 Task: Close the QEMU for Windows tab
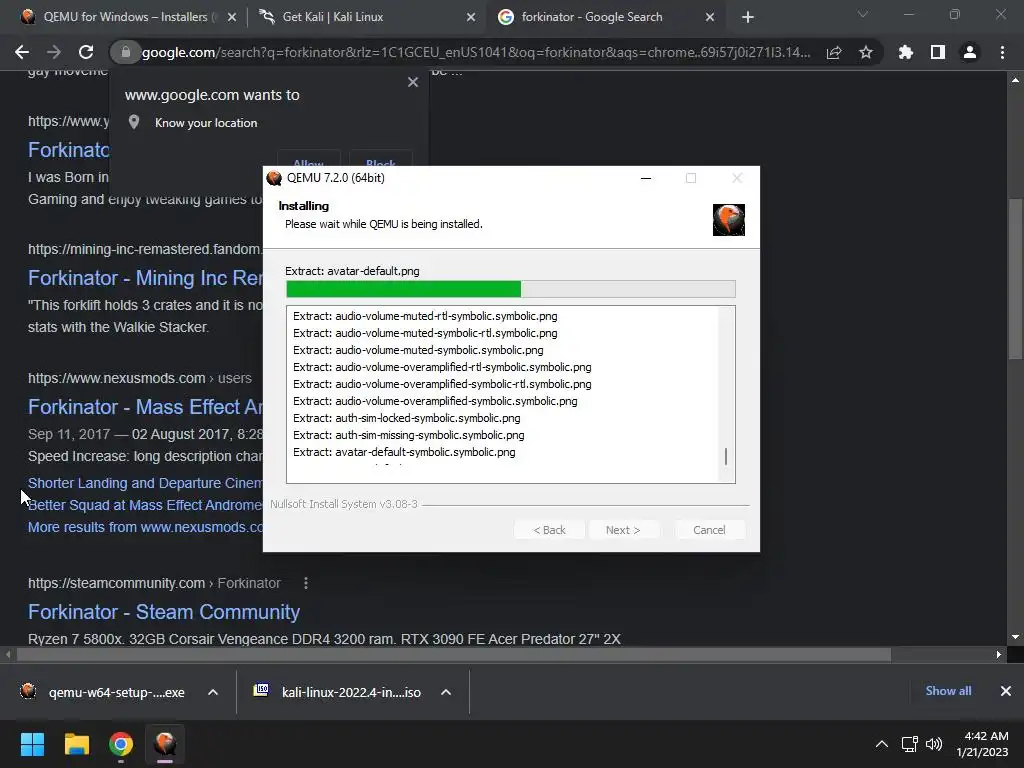click(232, 17)
